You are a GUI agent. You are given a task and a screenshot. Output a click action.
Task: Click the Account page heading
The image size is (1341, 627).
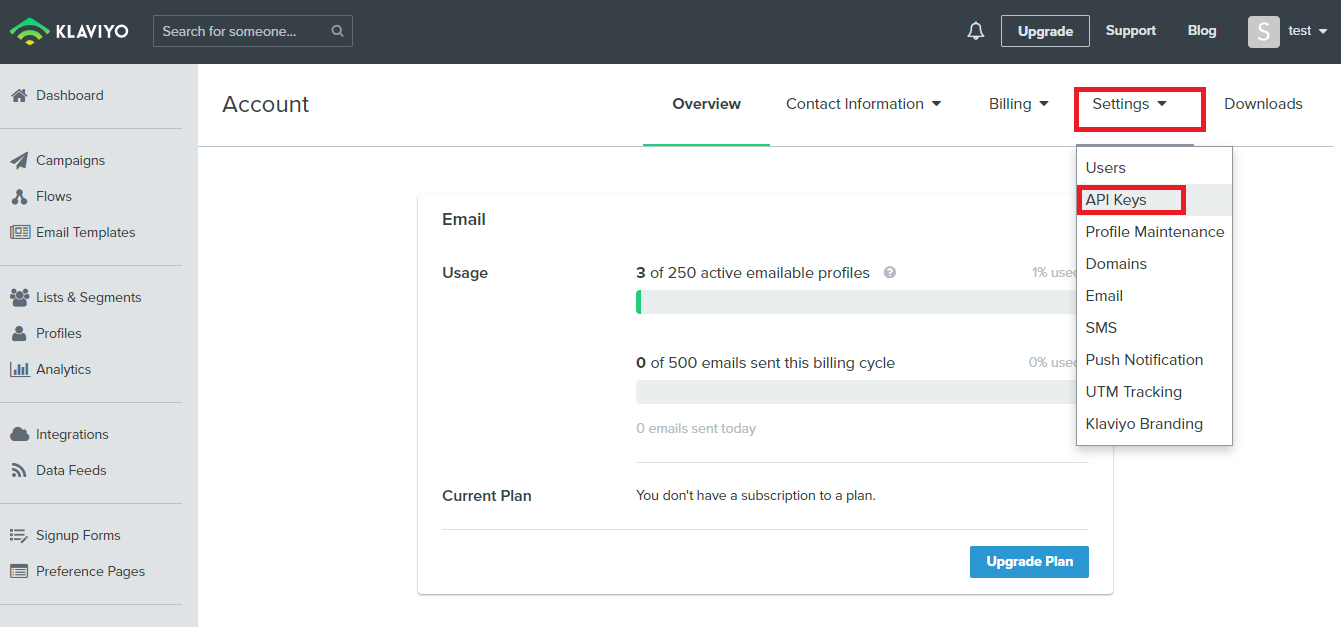[265, 104]
